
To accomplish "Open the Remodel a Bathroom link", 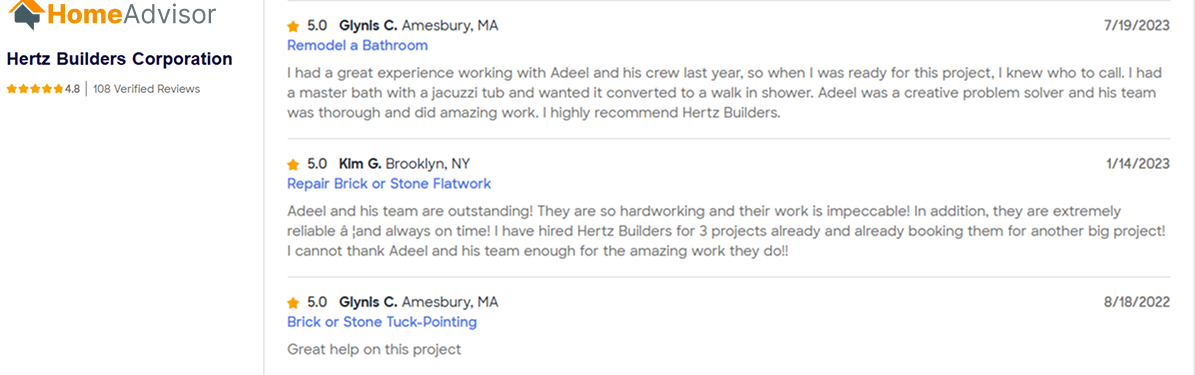I will [357, 46].
